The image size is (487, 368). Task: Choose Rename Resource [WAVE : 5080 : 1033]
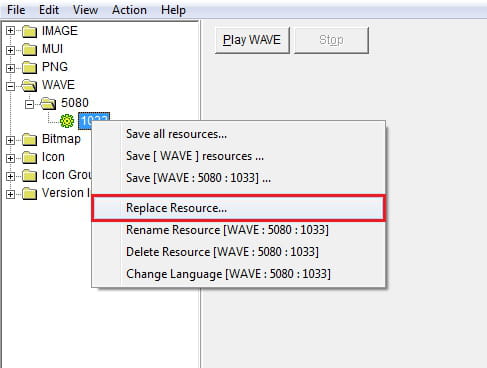click(239, 230)
